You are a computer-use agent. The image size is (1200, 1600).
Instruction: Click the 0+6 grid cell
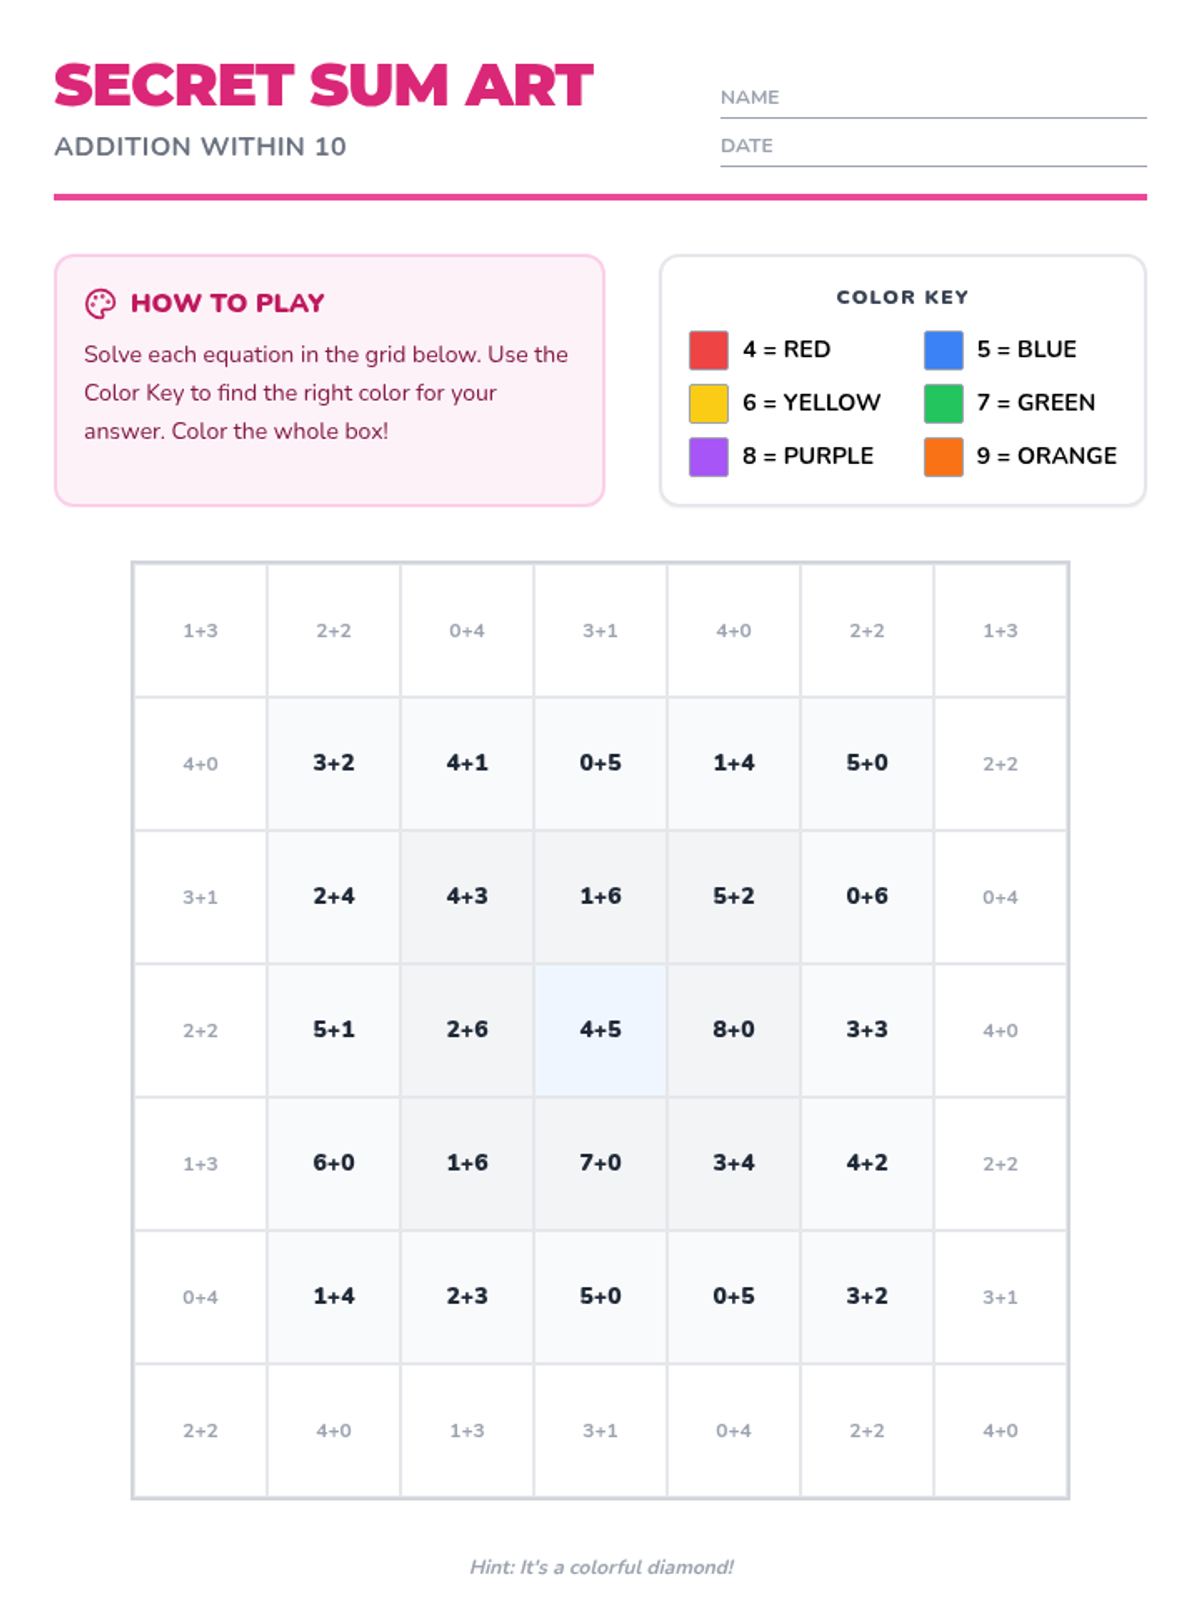(x=867, y=897)
